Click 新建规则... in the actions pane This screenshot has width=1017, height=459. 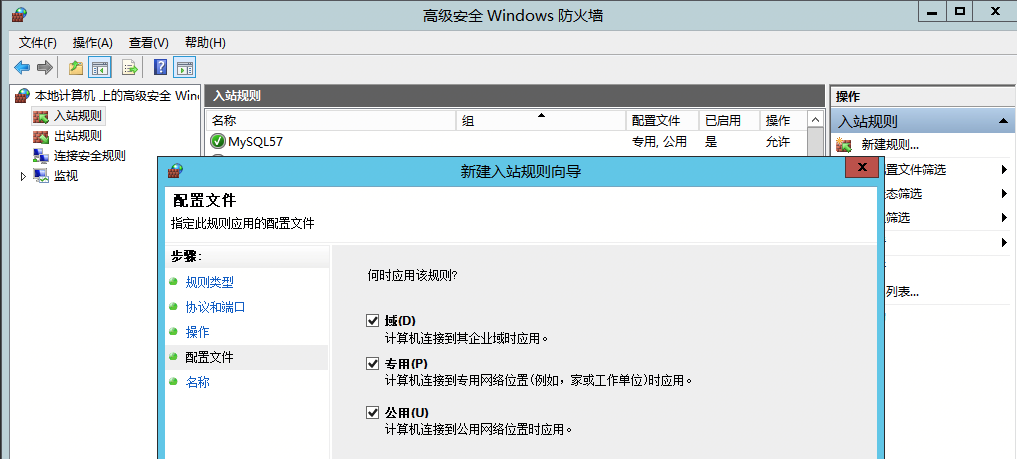pyautogui.click(x=890, y=145)
